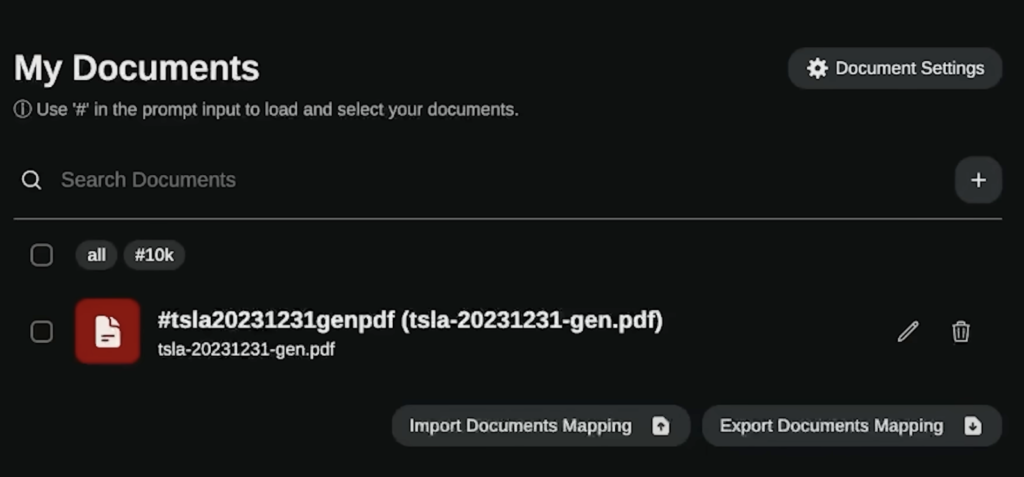Click Export Documents Mapping label
Screen dimensions: 1024x477
[831, 426]
